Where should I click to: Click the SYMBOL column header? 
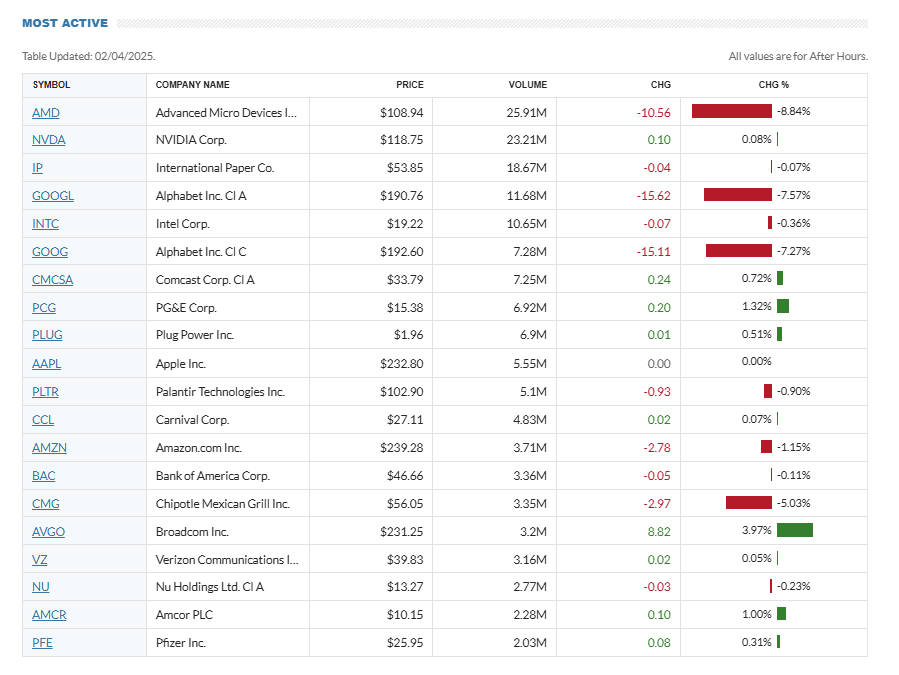tap(52, 85)
